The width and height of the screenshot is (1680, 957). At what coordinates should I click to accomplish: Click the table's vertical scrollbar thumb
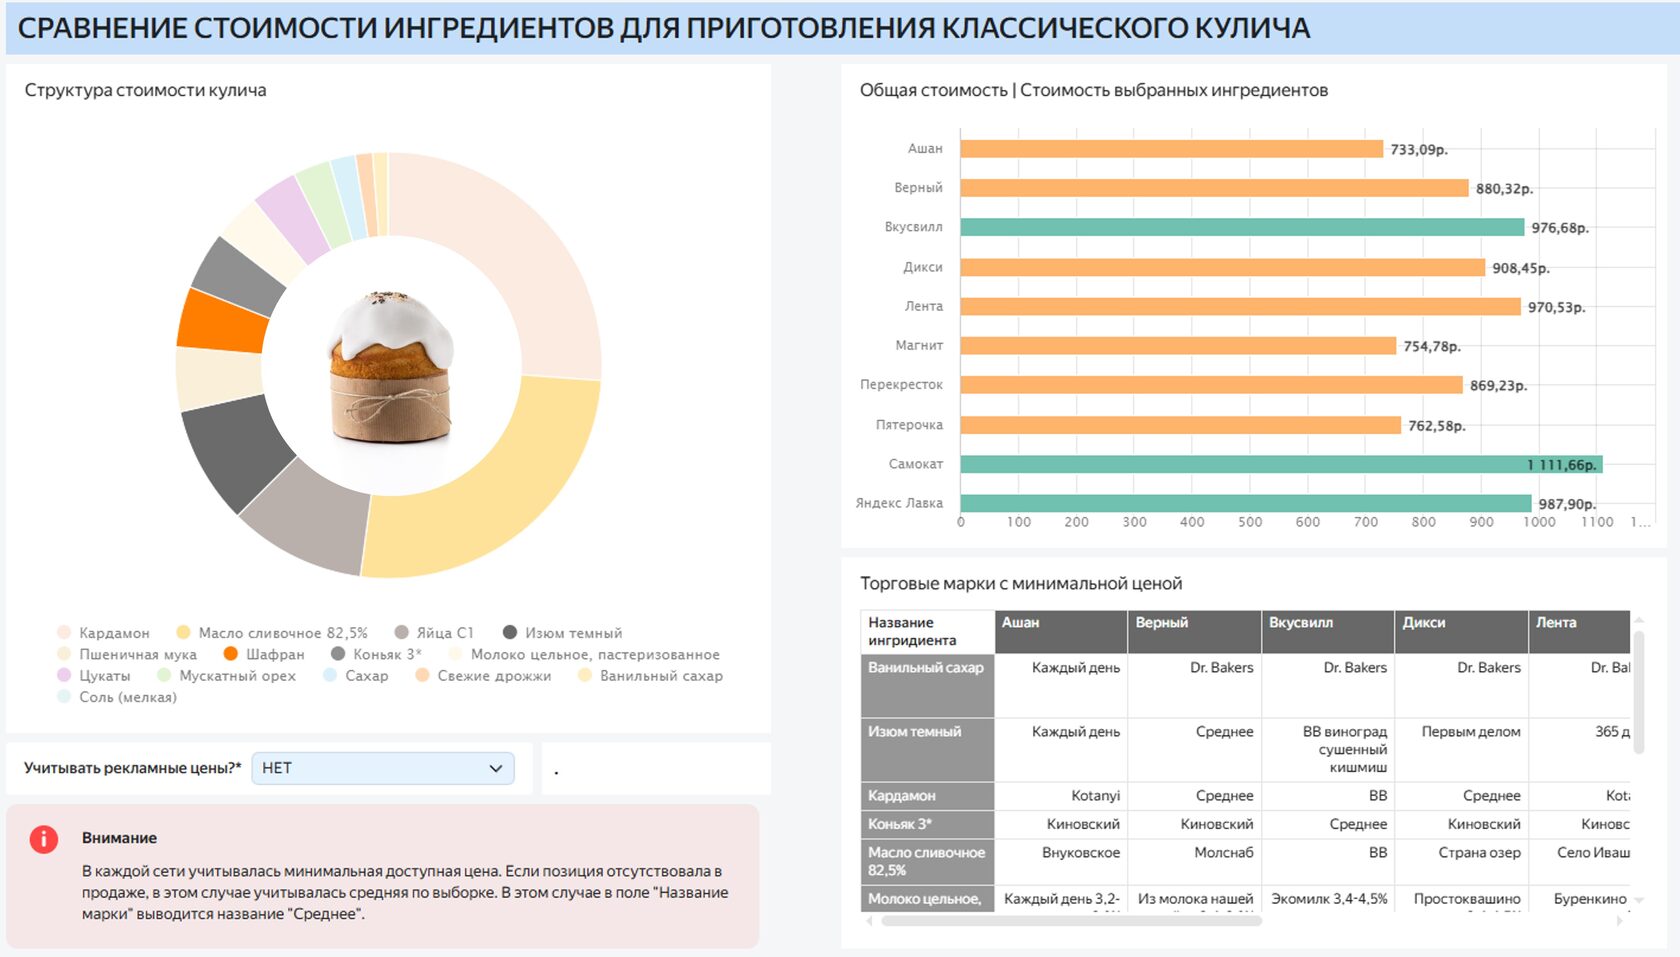[x=1639, y=692]
